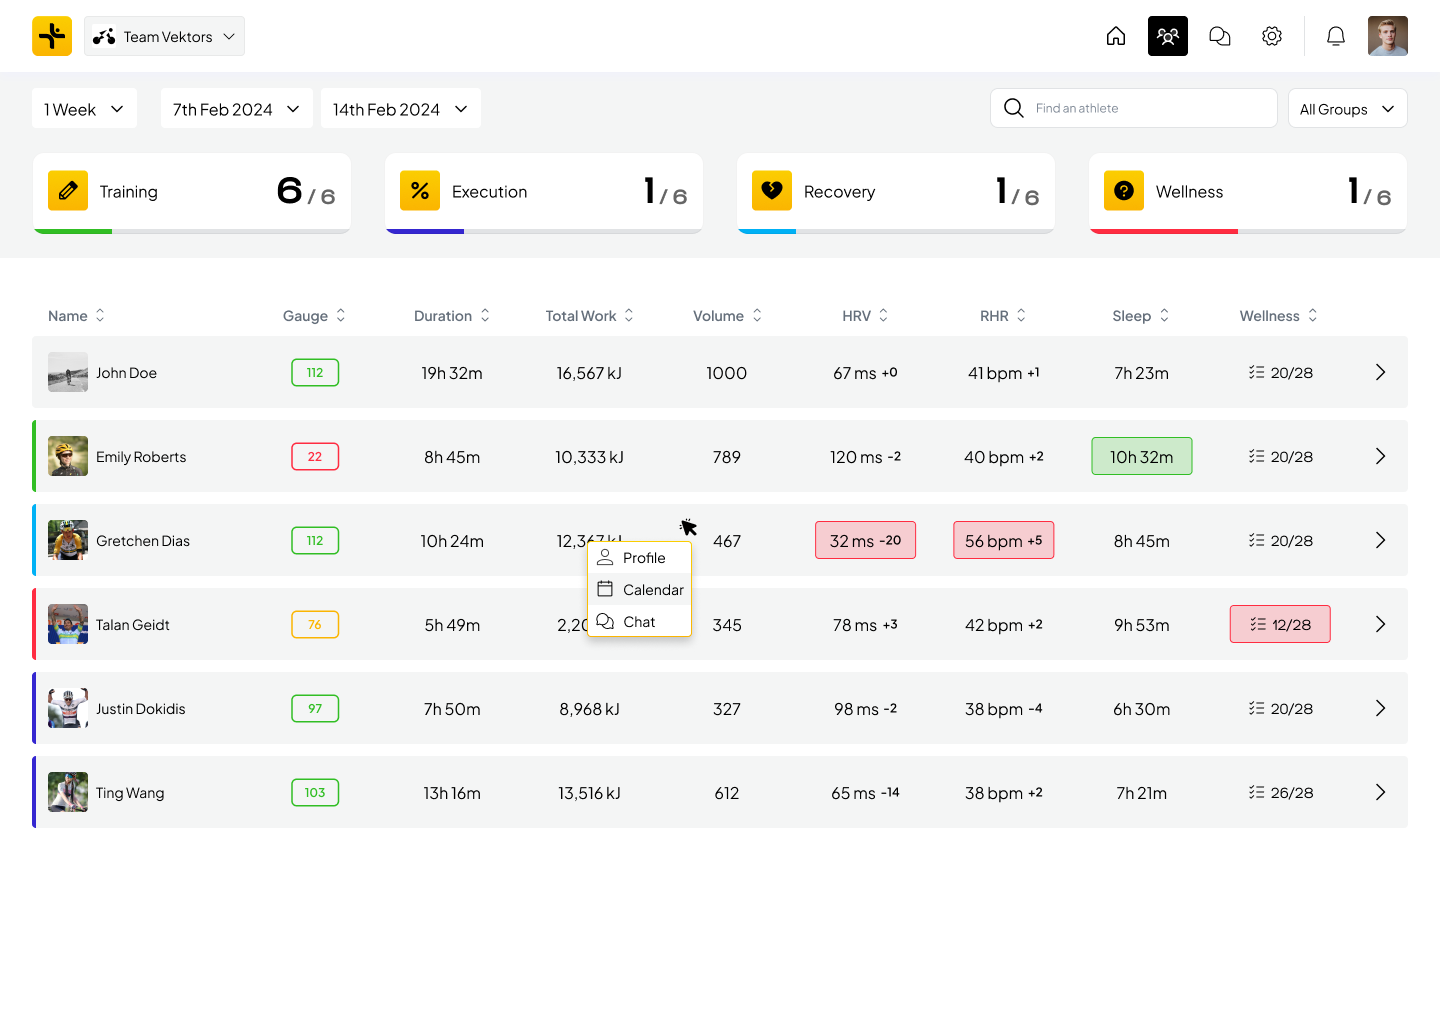Click Talan Geidt wellness 12/28 badge

[1280, 624]
